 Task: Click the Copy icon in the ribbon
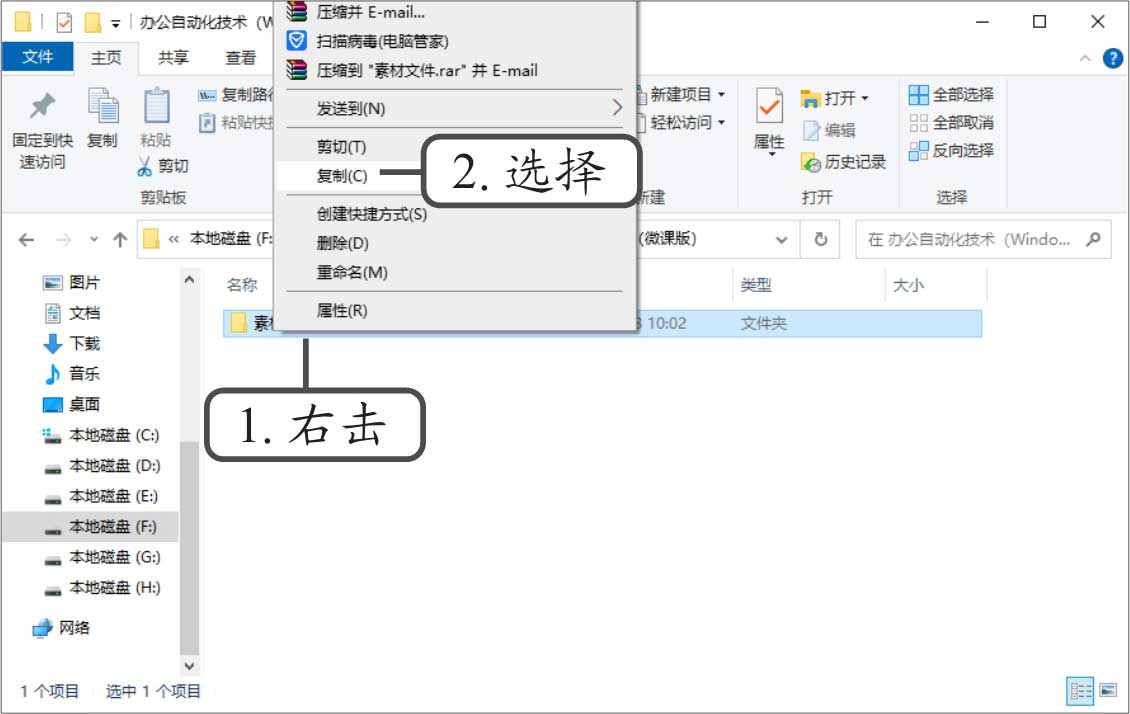pyautogui.click(x=103, y=105)
